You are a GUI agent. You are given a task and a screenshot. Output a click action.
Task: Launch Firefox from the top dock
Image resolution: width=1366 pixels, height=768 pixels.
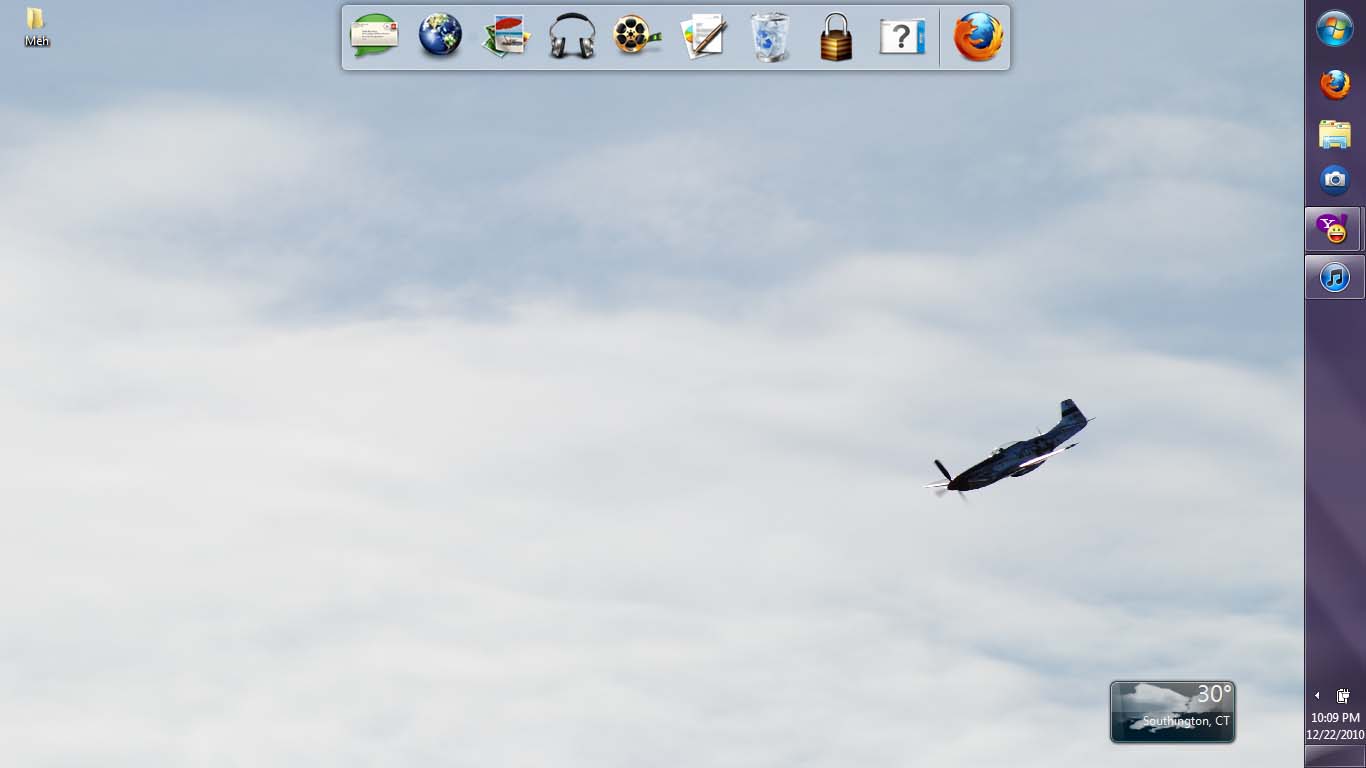[977, 37]
